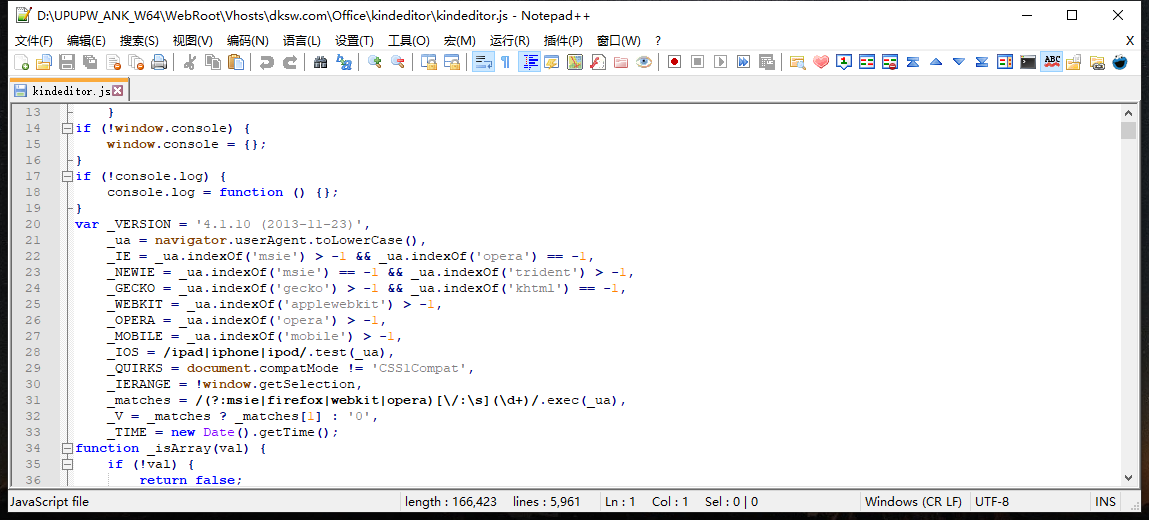
Task: Click the blue Cookie Monster plugin icon
Action: pyautogui.click(x=1120, y=62)
